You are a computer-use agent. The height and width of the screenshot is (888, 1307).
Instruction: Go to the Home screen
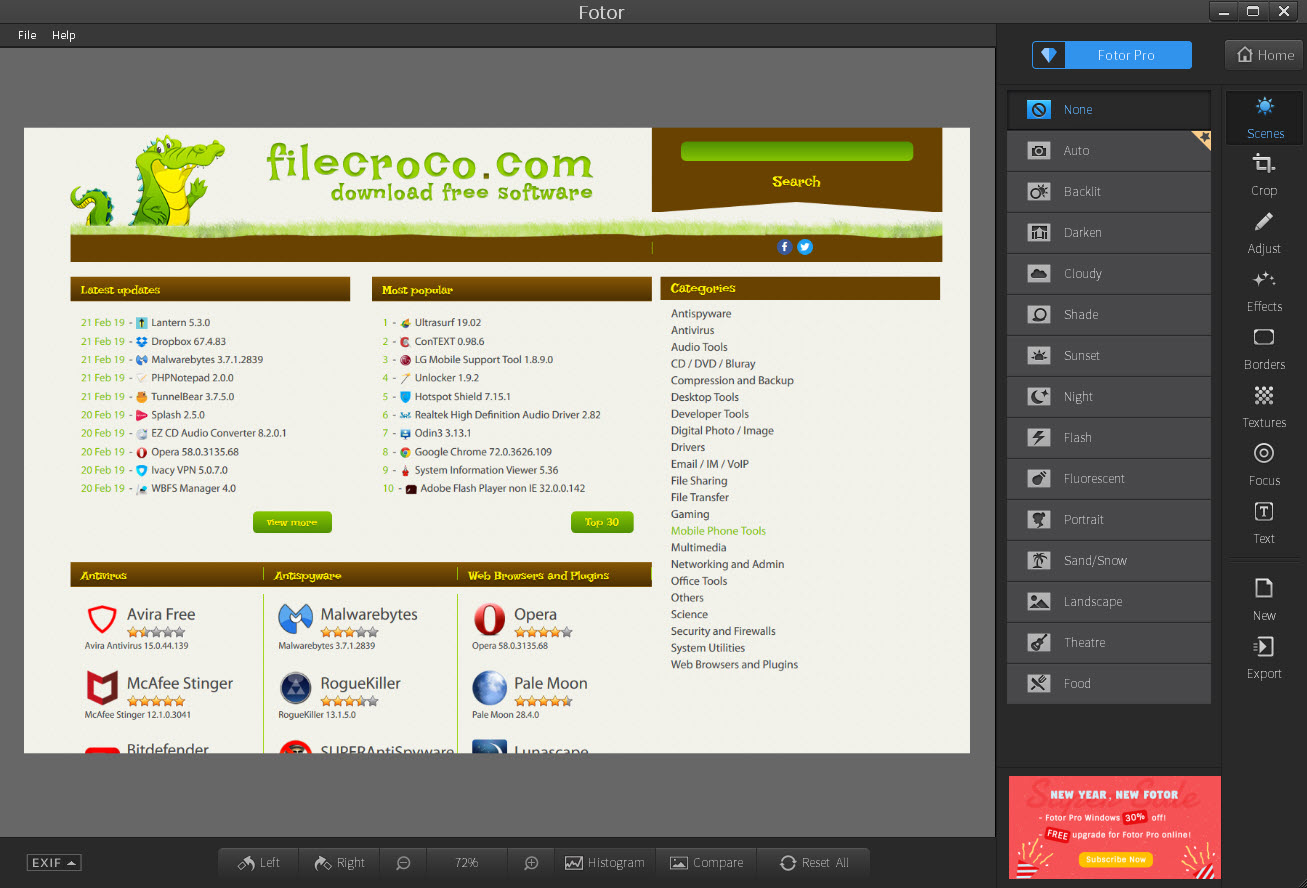click(1264, 55)
